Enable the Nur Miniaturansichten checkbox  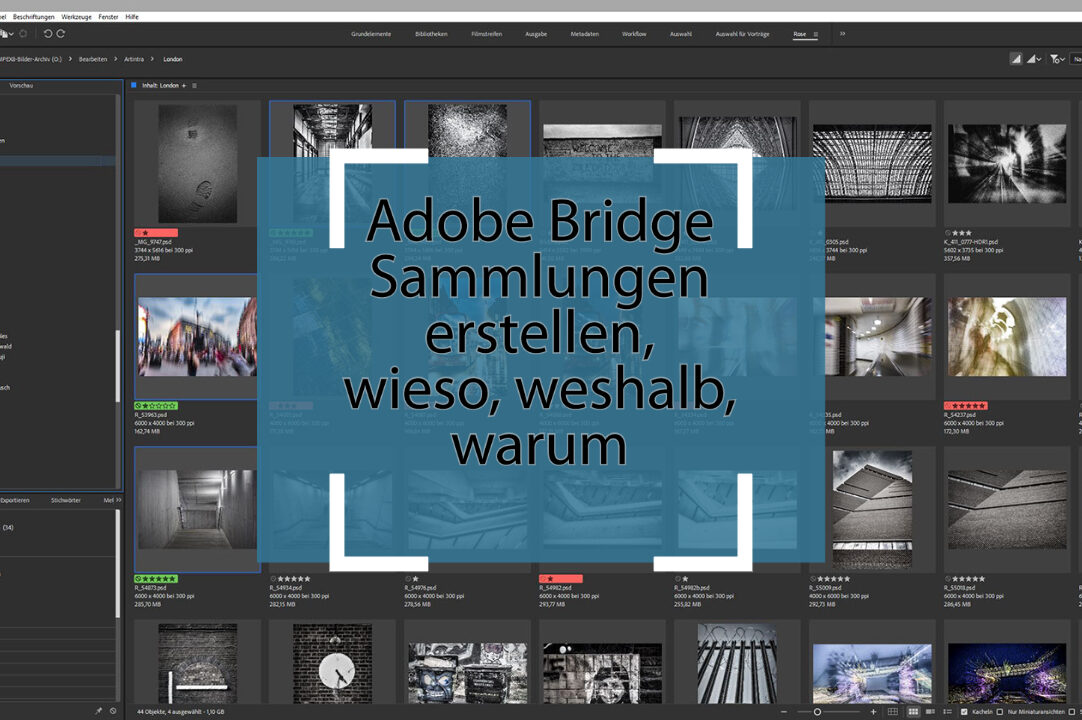click(1000, 712)
